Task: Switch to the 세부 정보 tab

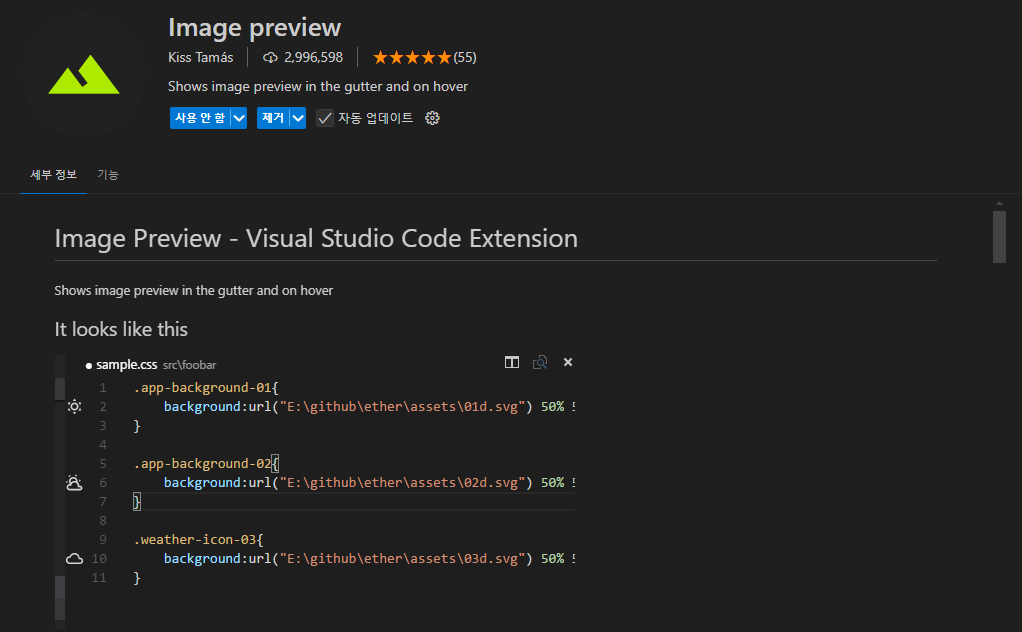Action: [x=53, y=175]
